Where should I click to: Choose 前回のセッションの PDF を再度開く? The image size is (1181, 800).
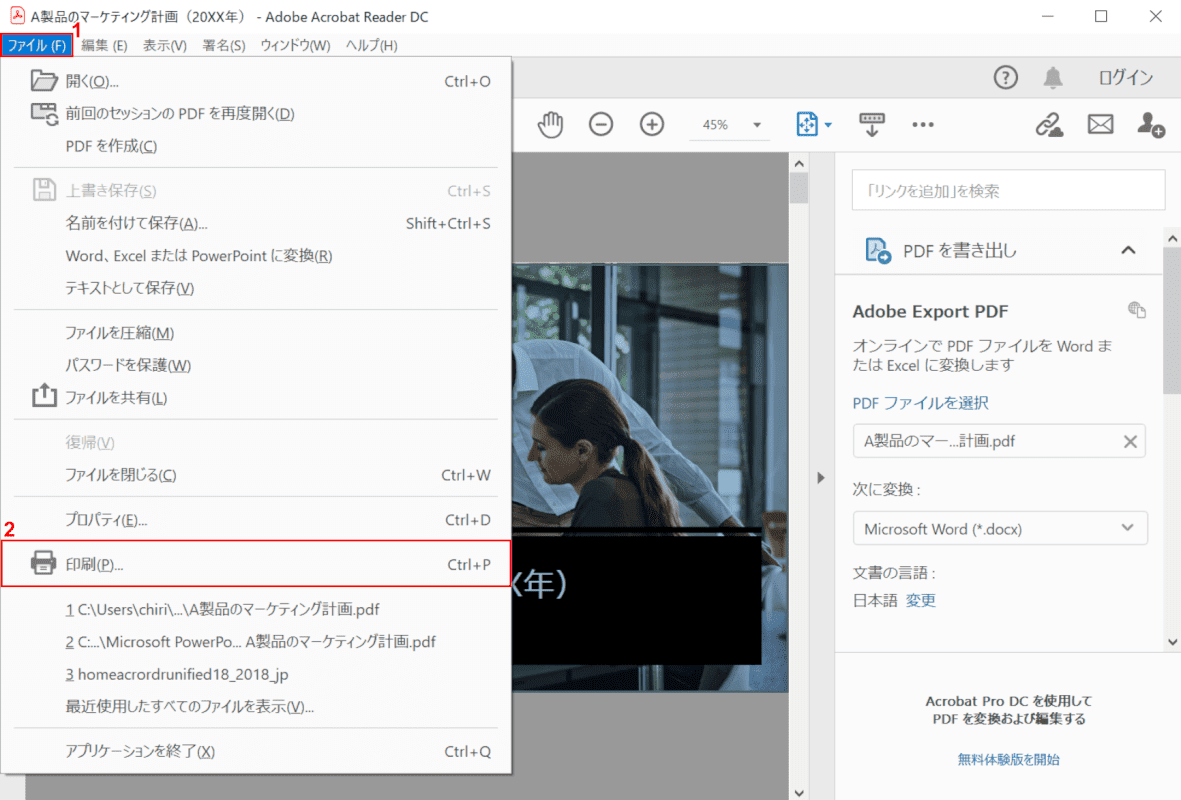point(256,113)
